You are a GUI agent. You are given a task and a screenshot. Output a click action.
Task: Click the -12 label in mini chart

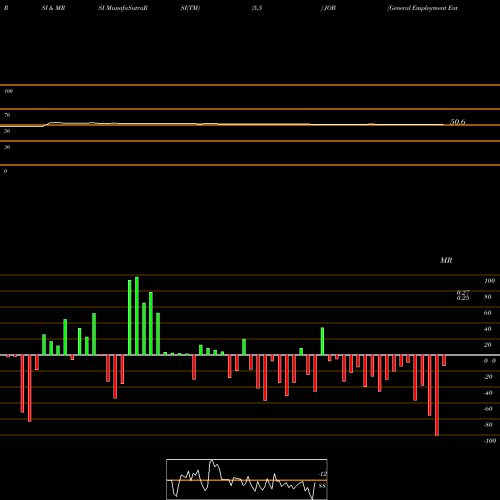click(322, 474)
